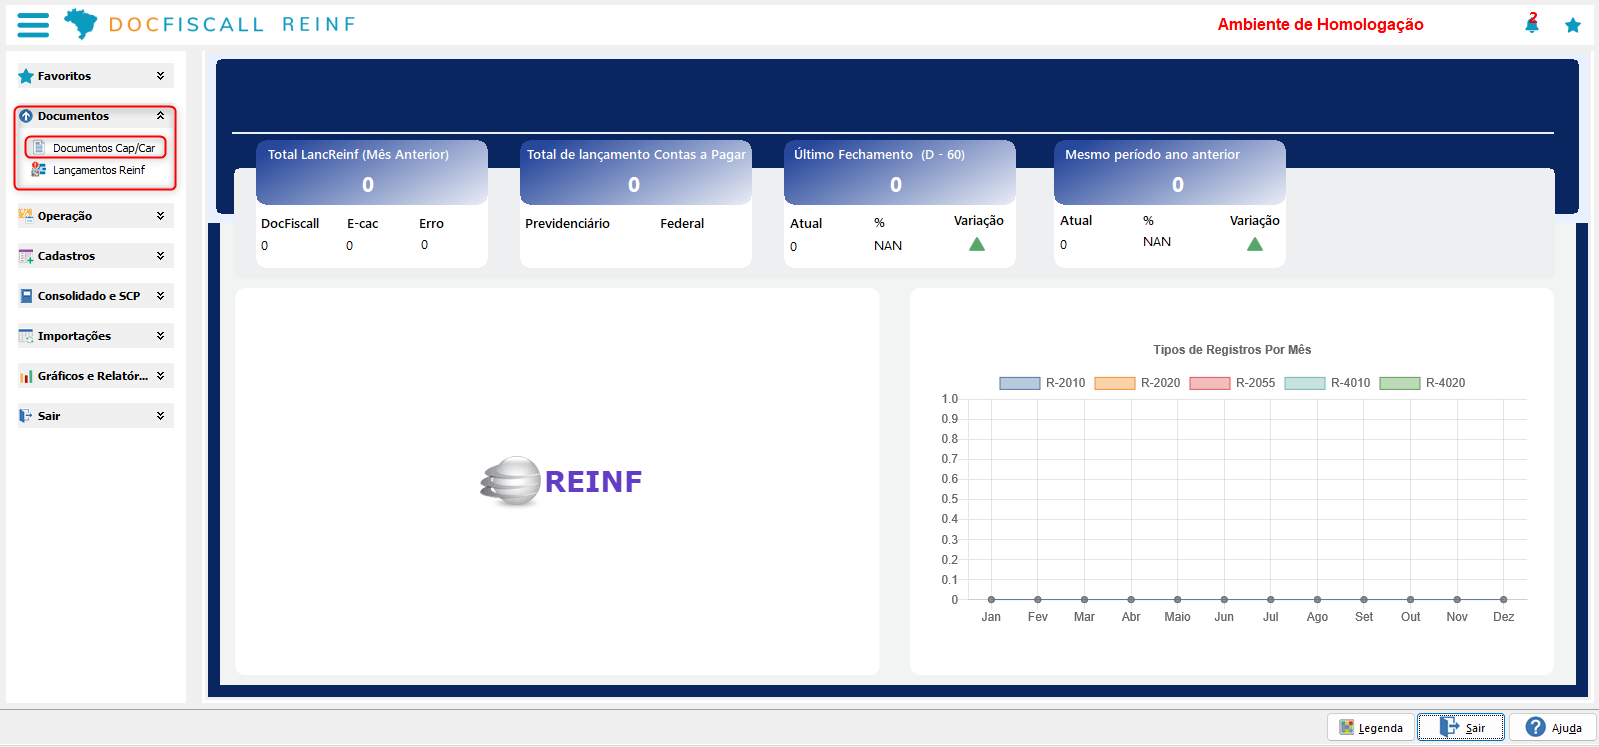This screenshot has height=747, width=1599.
Task: Expand the Cadastros section chevron
Action: pos(160,256)
